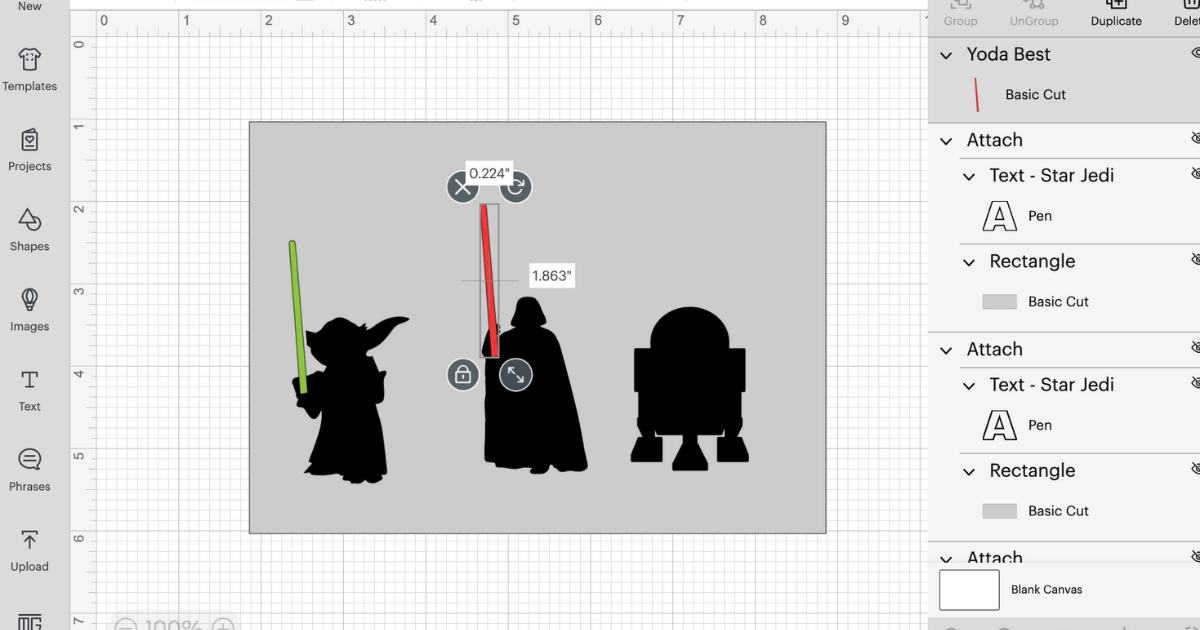Click the white Blank Canvas swatch

coord(969,590)
